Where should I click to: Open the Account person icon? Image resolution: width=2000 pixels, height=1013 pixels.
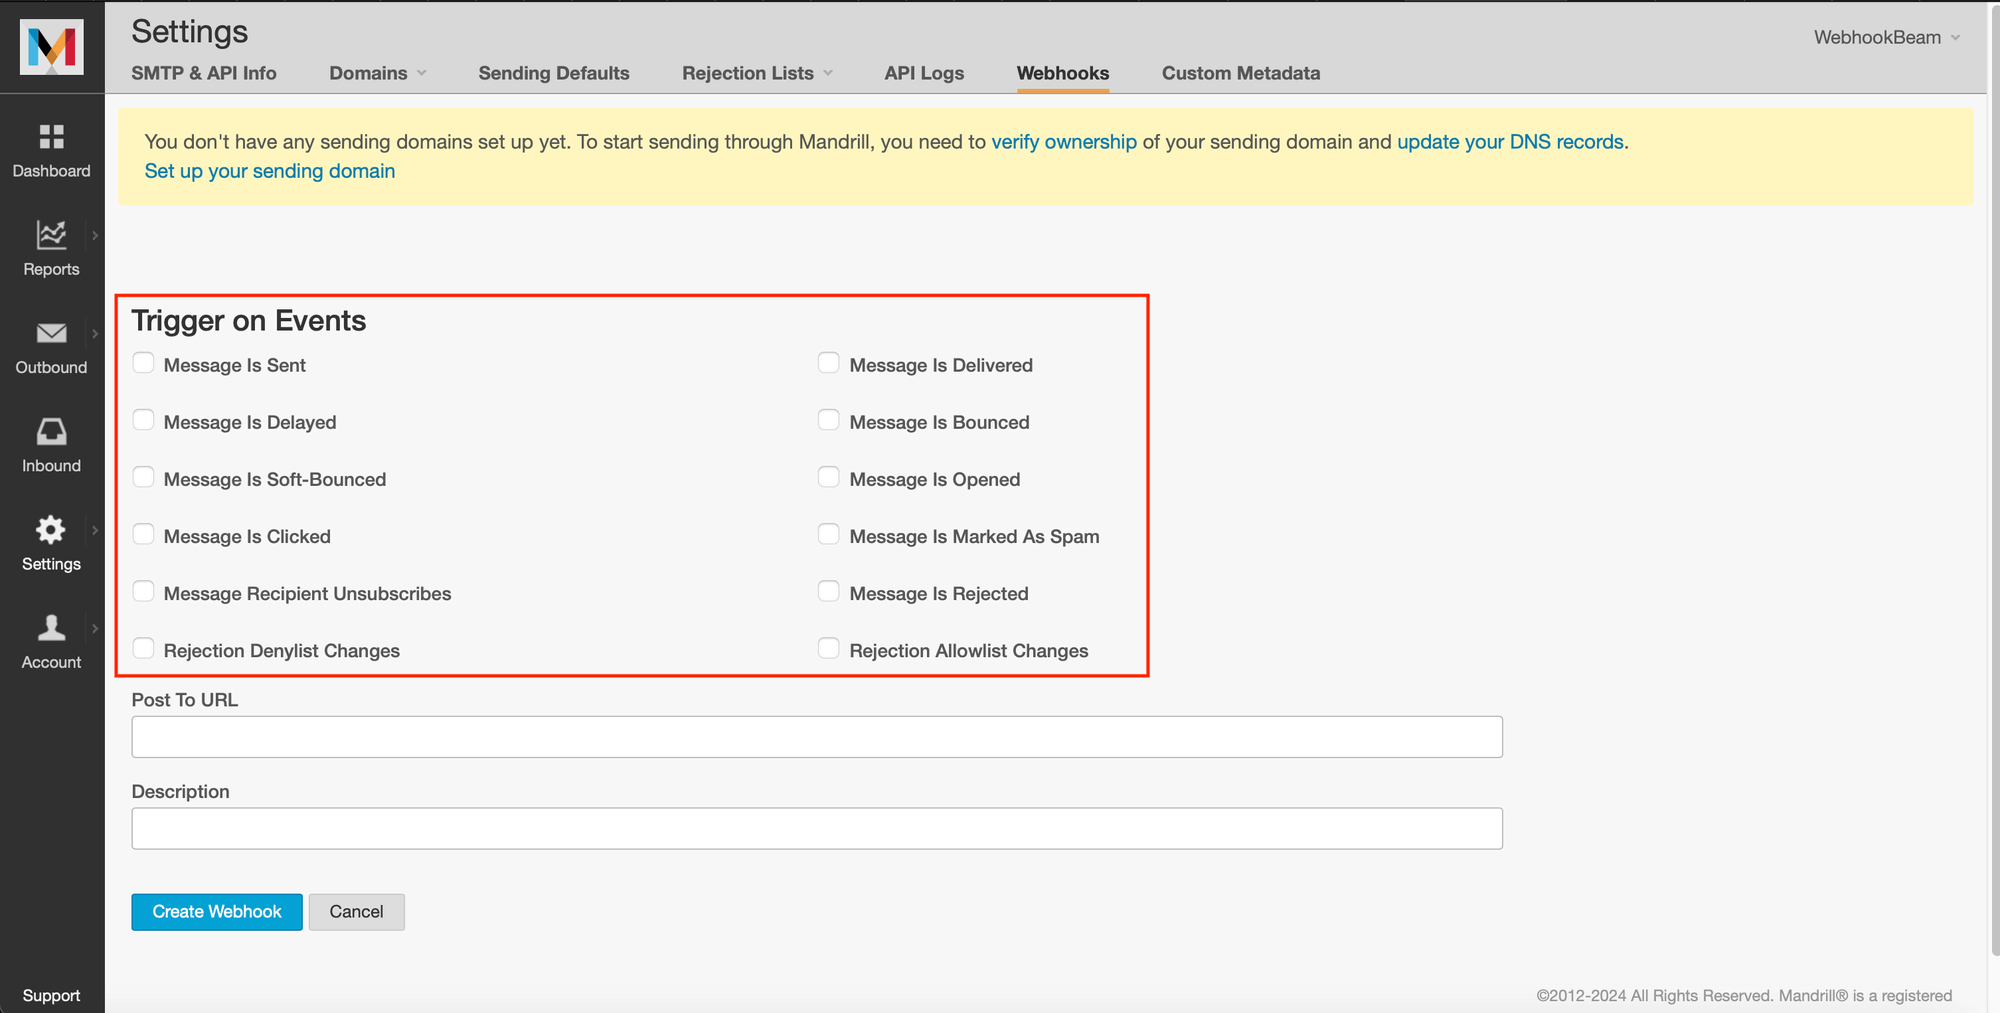click(51, 628)
